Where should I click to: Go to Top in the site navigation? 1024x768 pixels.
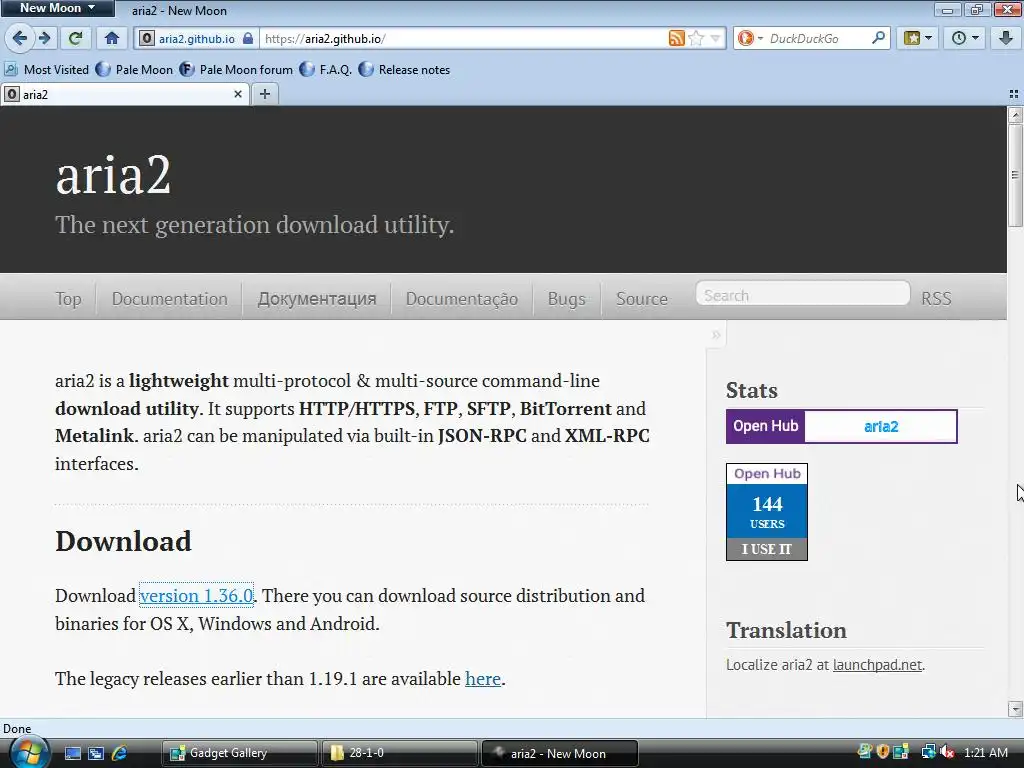tap(69, 298)
